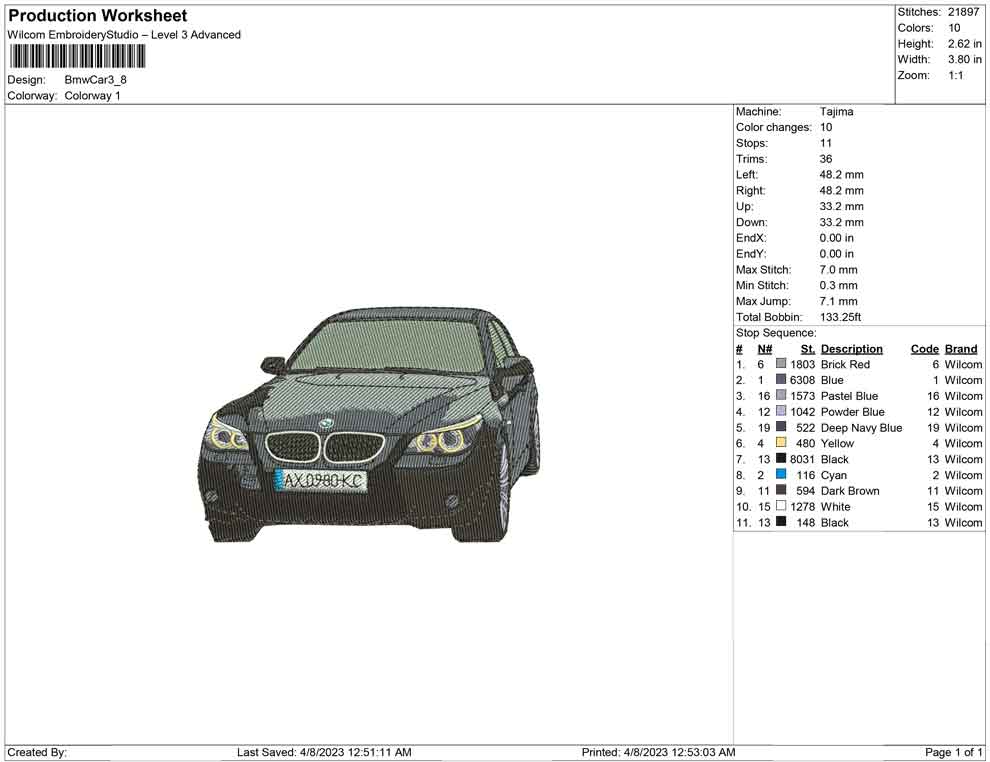990x762 pixels.
Task: Click the Created By label
Action: (37, 752)
